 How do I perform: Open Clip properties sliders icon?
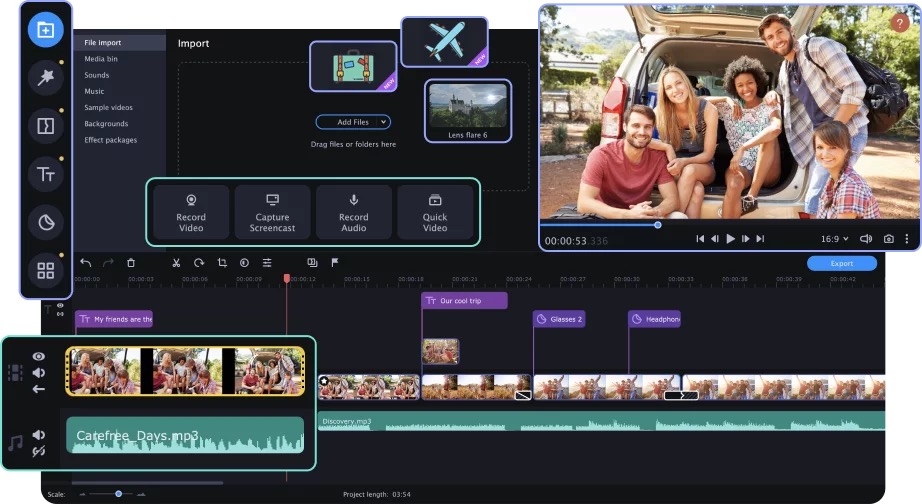coord(267,263)
